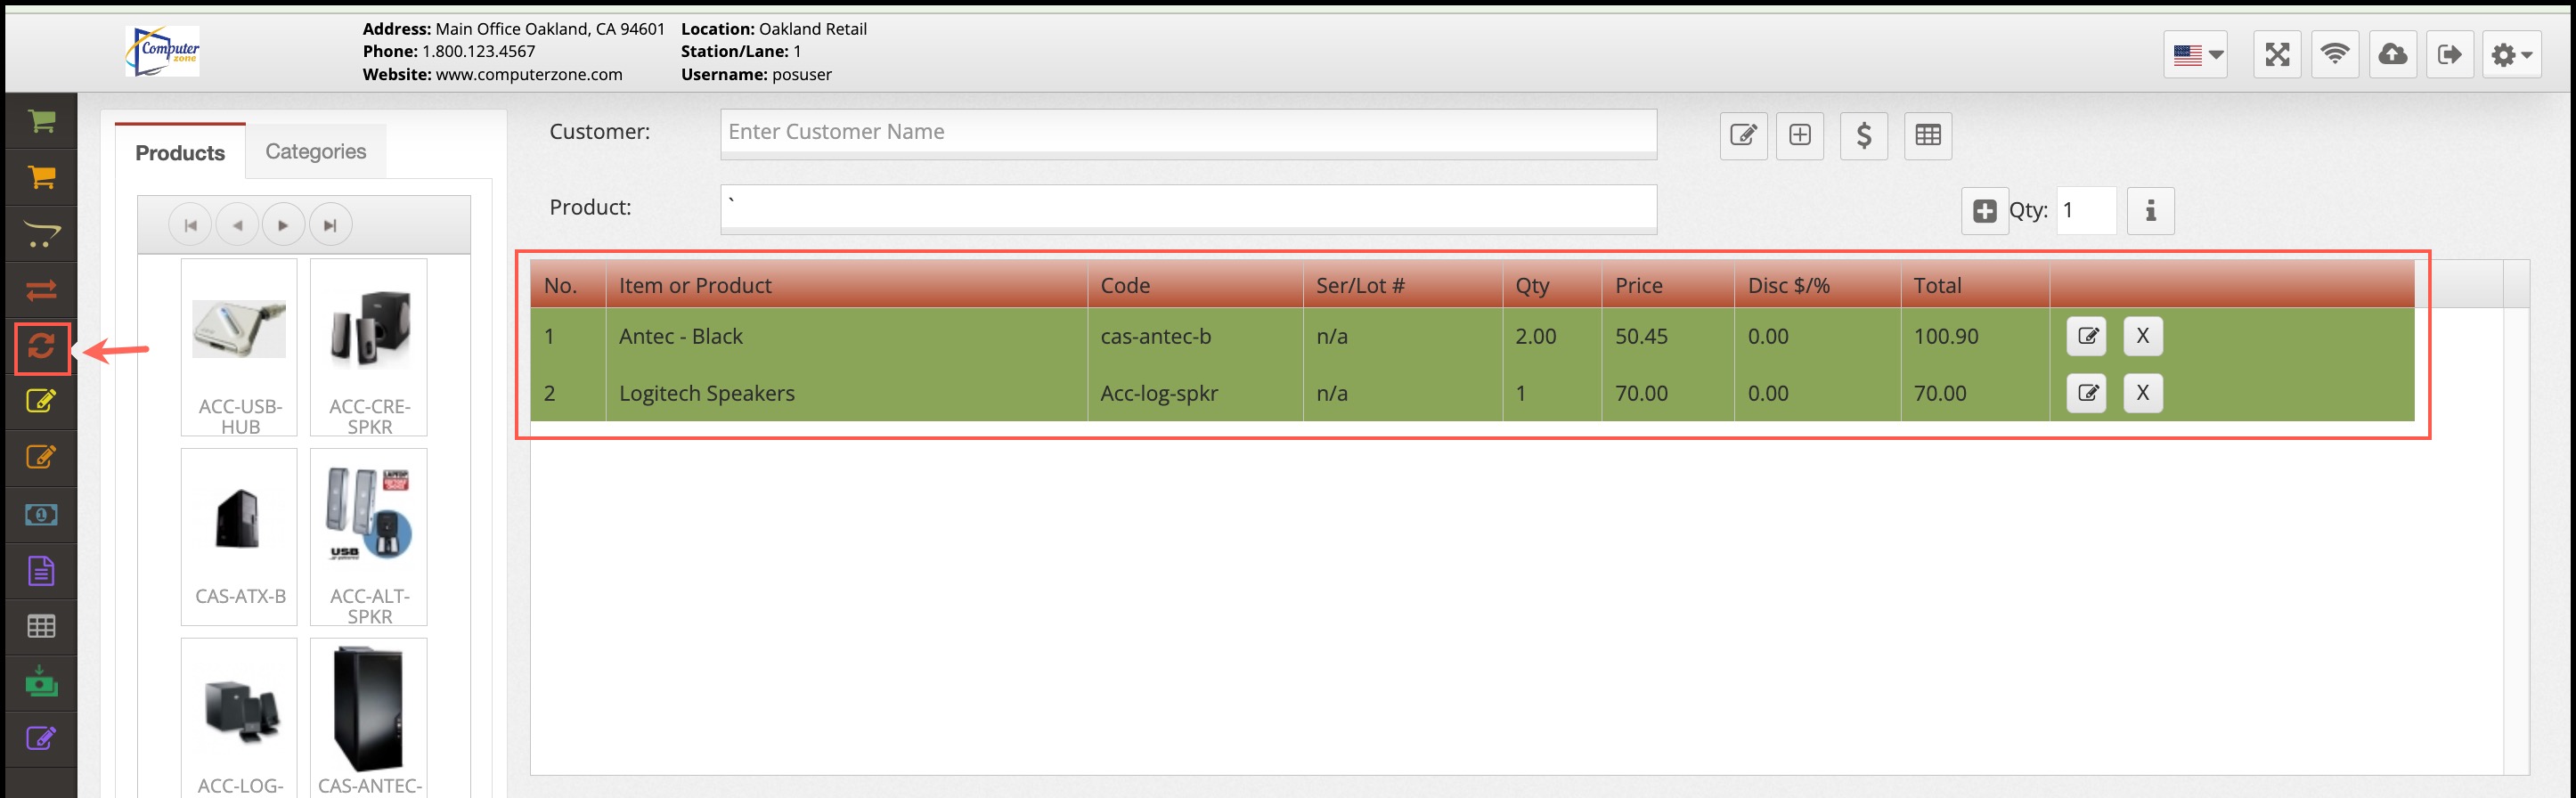This screenshot has width=2576, height=798.
Task: Focus the Enter Customer Name field
Action: [1188, 132]
